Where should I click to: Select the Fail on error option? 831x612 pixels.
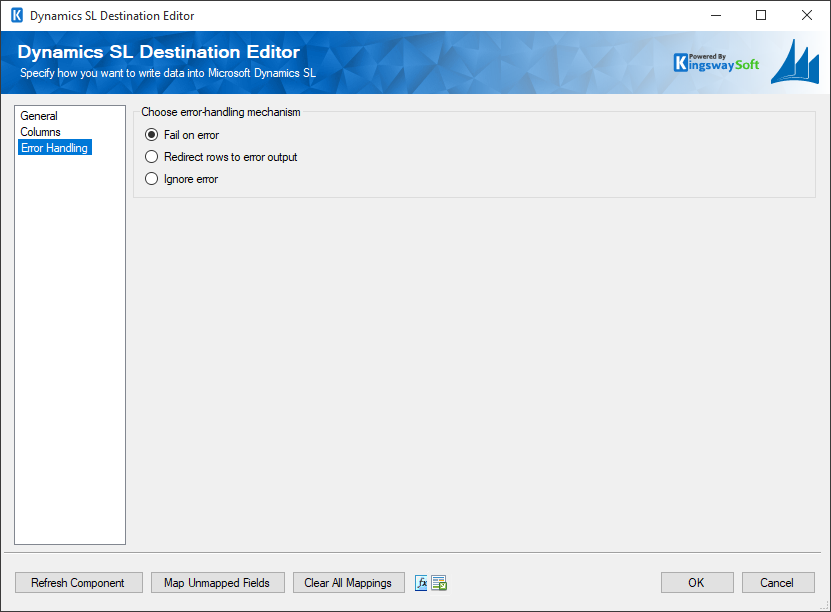[x=182, y=135]
